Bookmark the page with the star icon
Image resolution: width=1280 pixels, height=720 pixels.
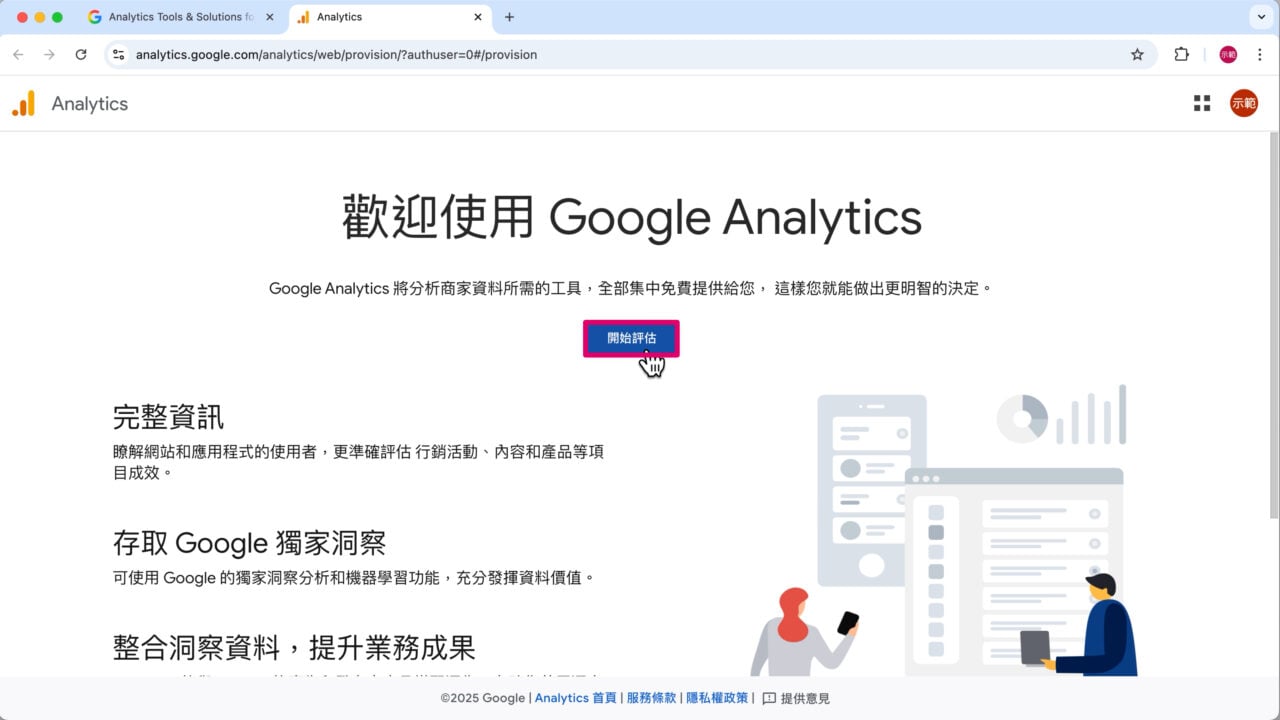pos(1137,55)
